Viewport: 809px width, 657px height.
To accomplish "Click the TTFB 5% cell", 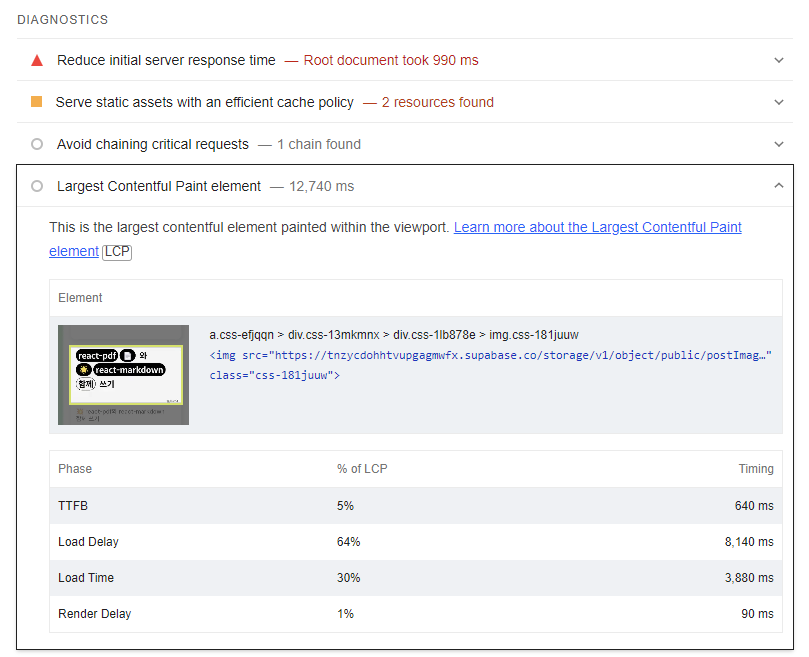I will coord(345,506).
